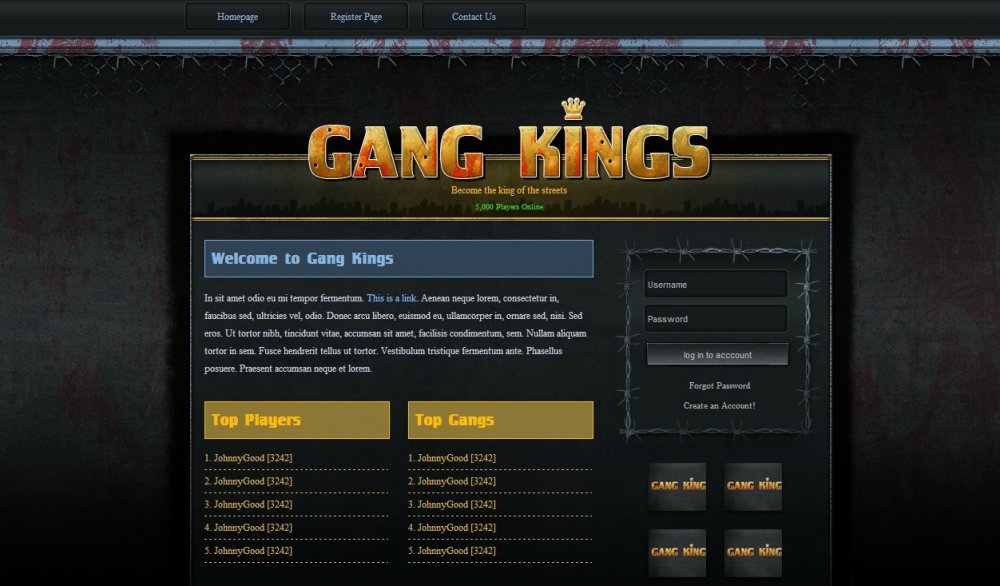The image size is (1000, 586).
Task: Click the 'This is a link' hyperlink
Action: point(391,298)
